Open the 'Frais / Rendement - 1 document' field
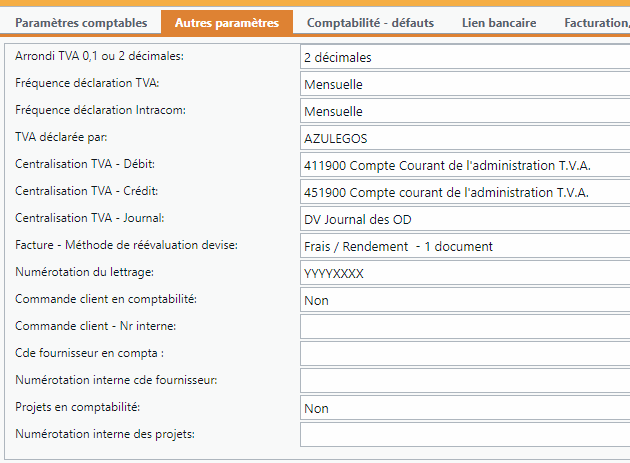 tap(465, 246)
